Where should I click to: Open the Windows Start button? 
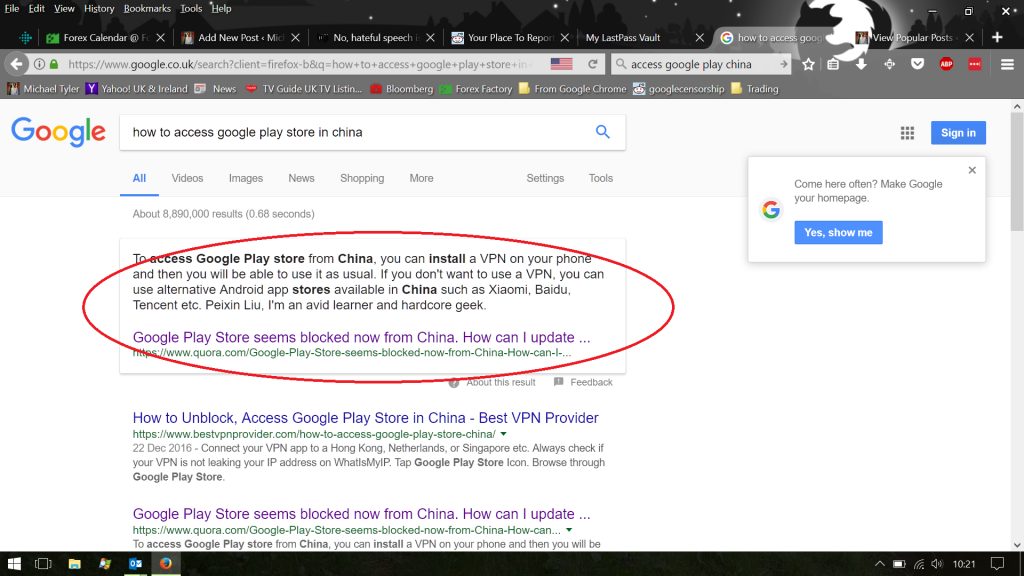[x=14, y=564]
